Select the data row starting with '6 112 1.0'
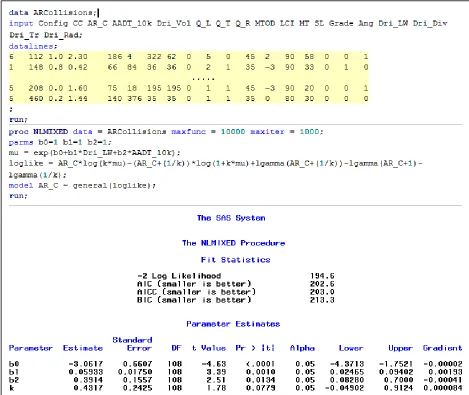The image size is (469, 395). coord(189,57)
